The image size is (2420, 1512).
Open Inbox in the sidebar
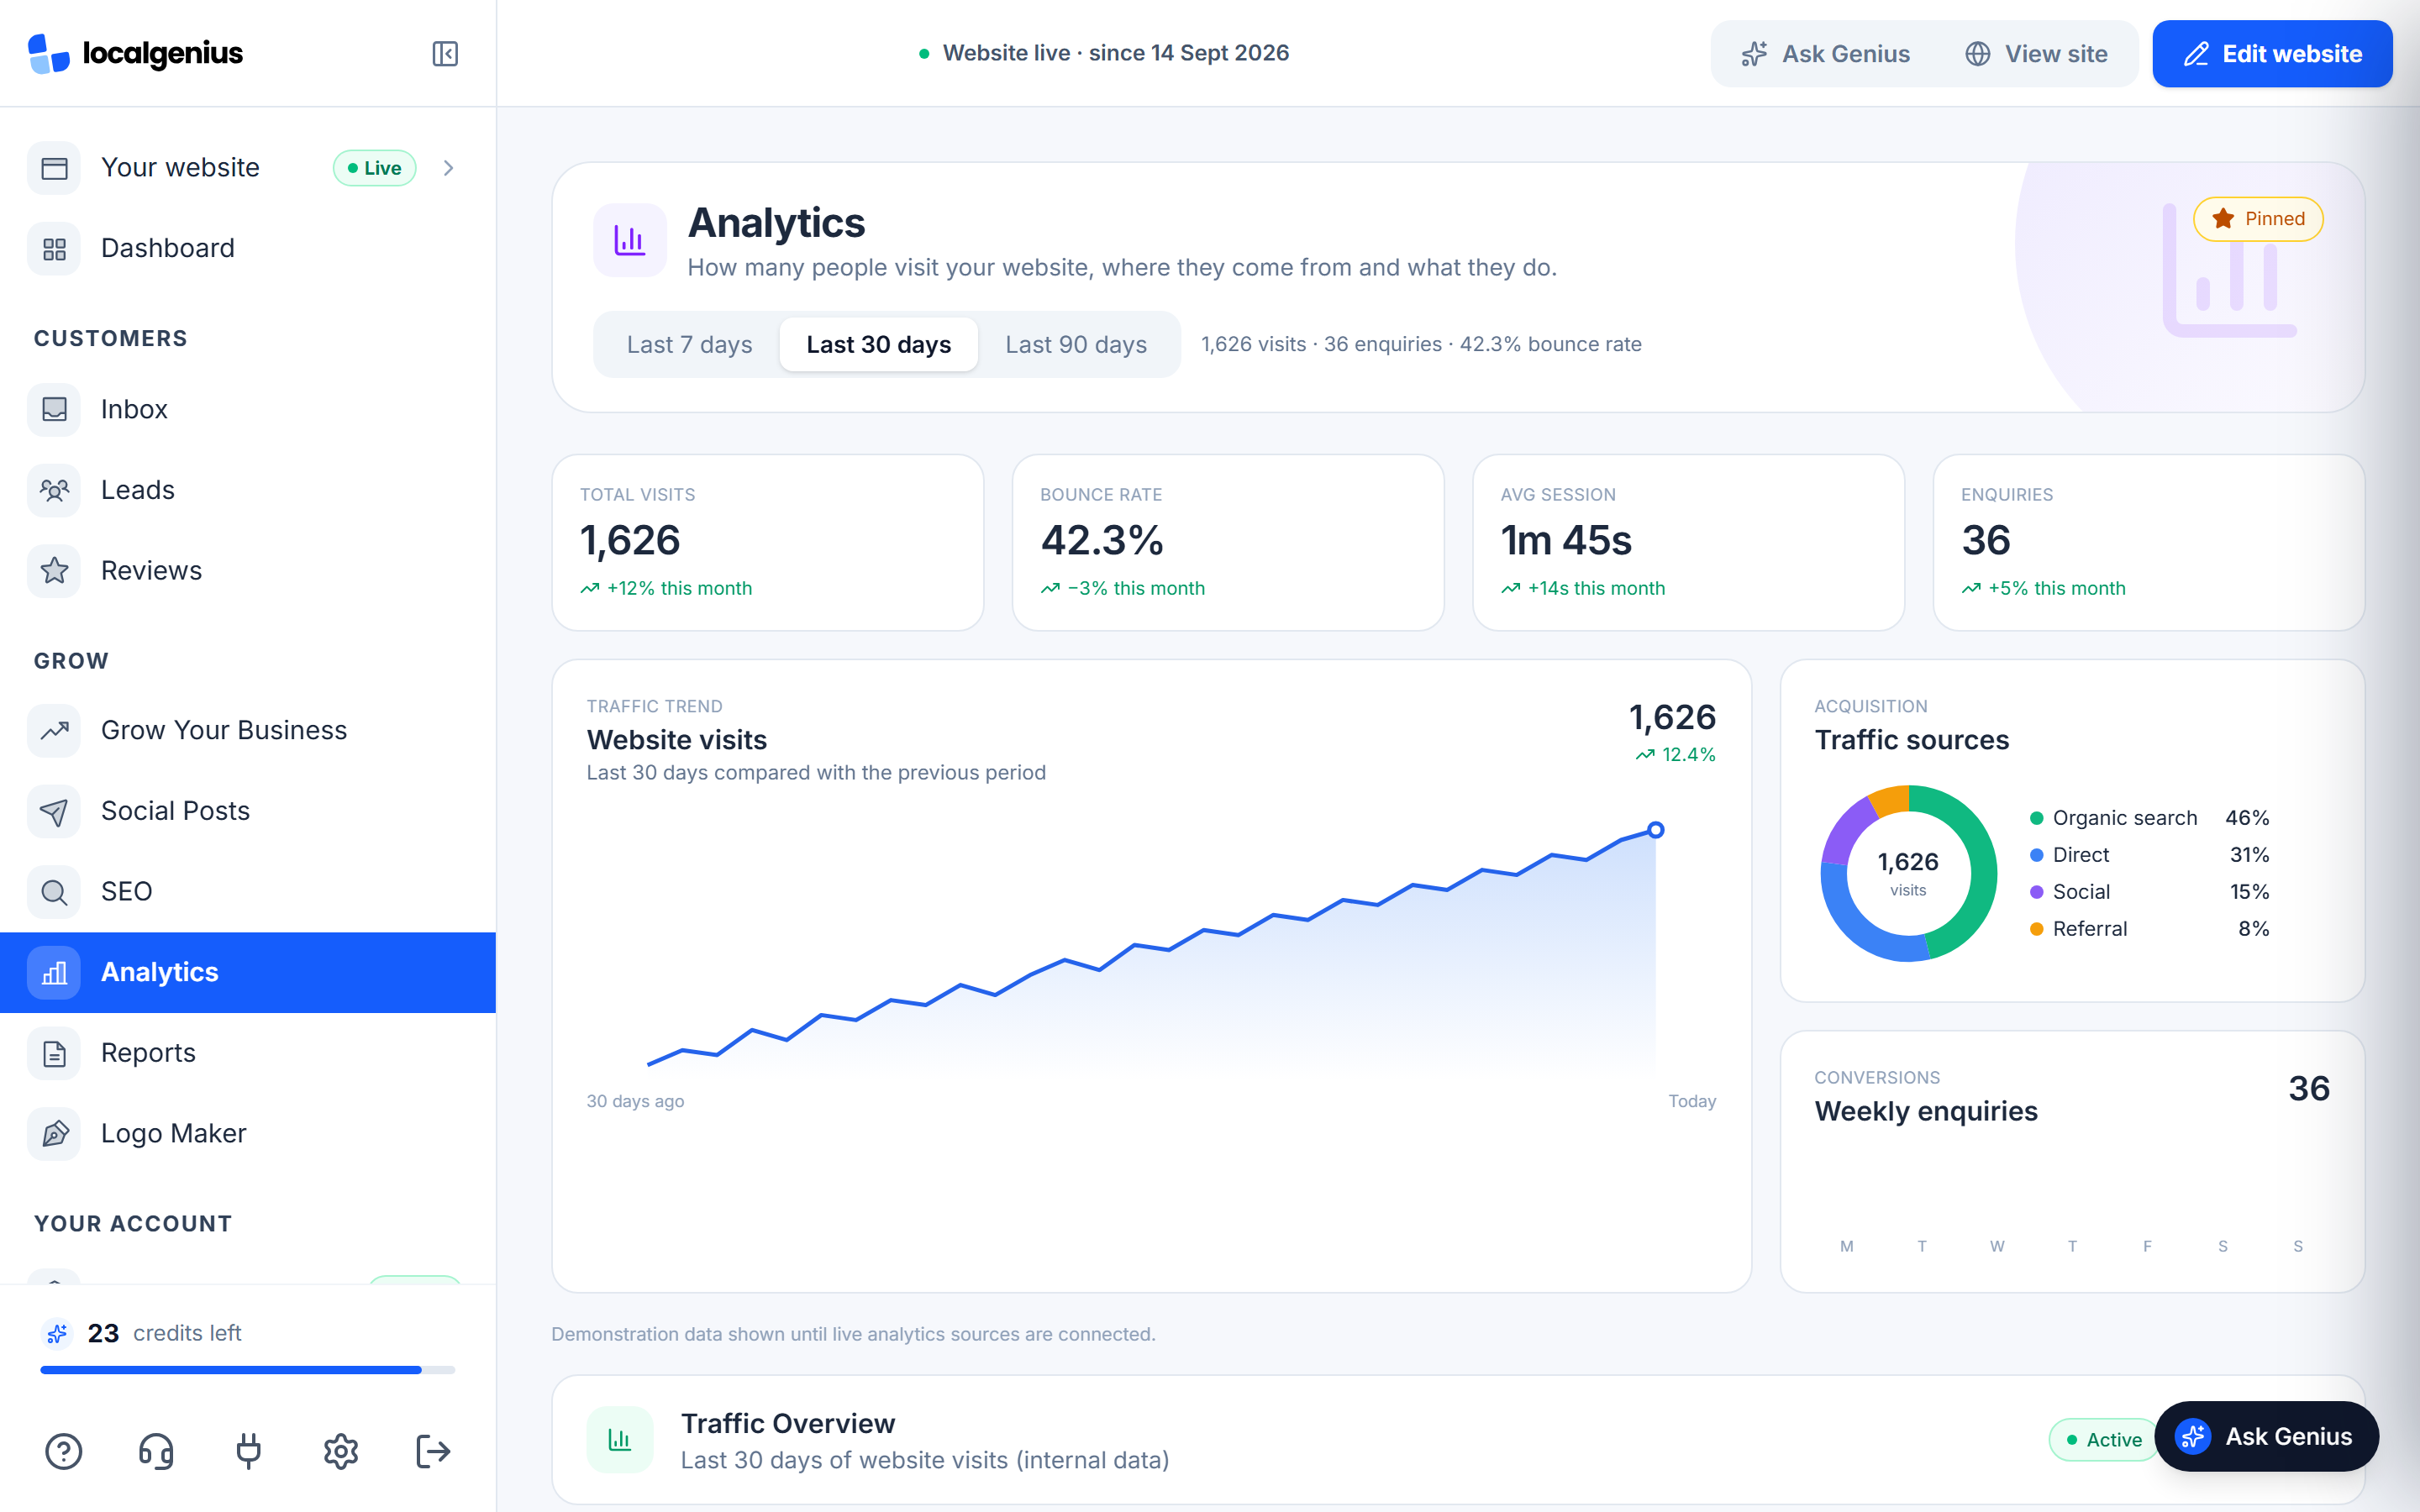tap(248, 409)
